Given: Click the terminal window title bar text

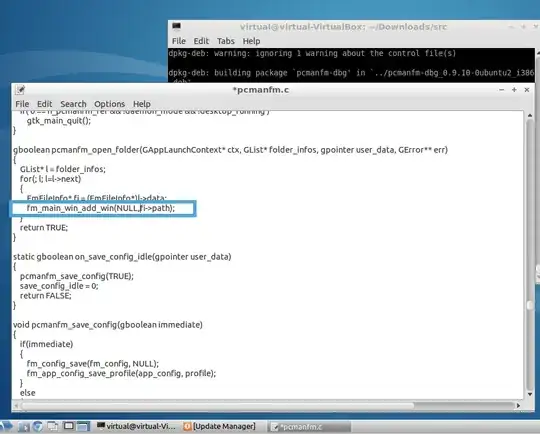Looking at the screenshot, I should point(343,27).
